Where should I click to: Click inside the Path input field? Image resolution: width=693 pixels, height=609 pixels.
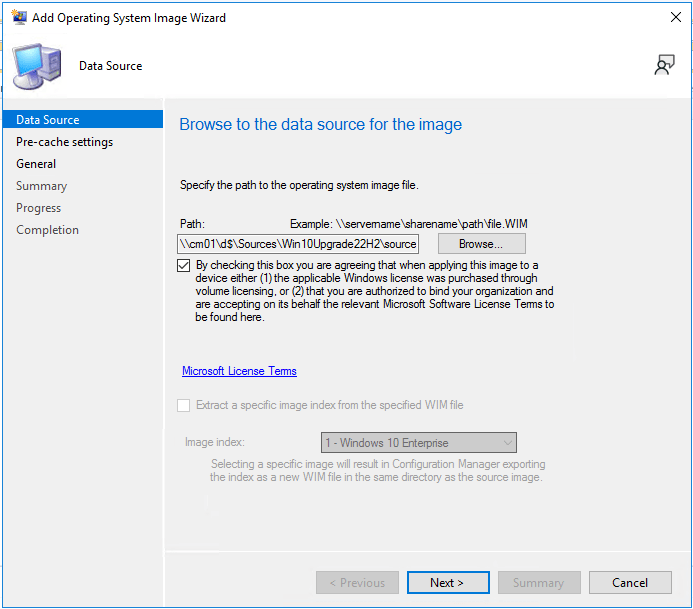[x=298, y=244]
